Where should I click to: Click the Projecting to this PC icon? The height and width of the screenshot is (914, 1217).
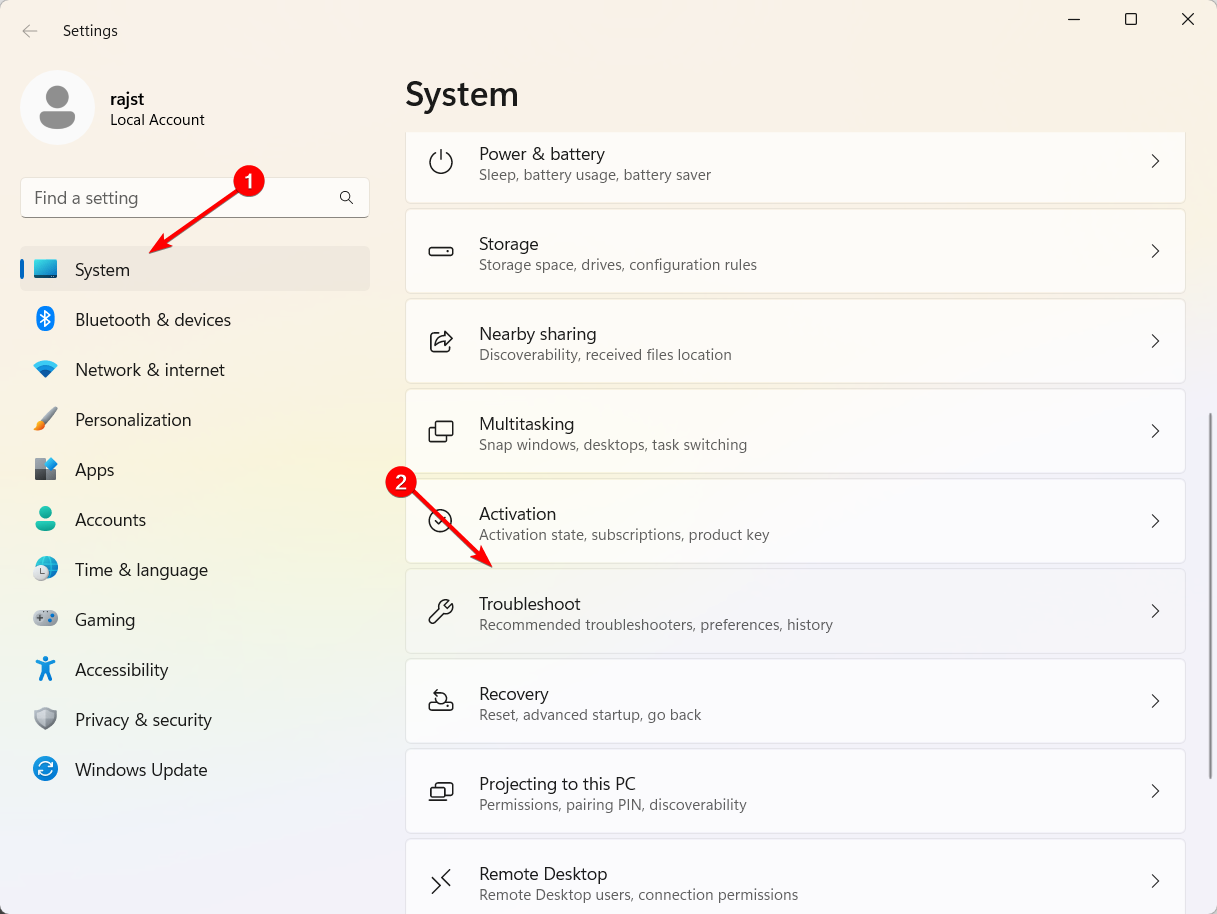(441, 791)
